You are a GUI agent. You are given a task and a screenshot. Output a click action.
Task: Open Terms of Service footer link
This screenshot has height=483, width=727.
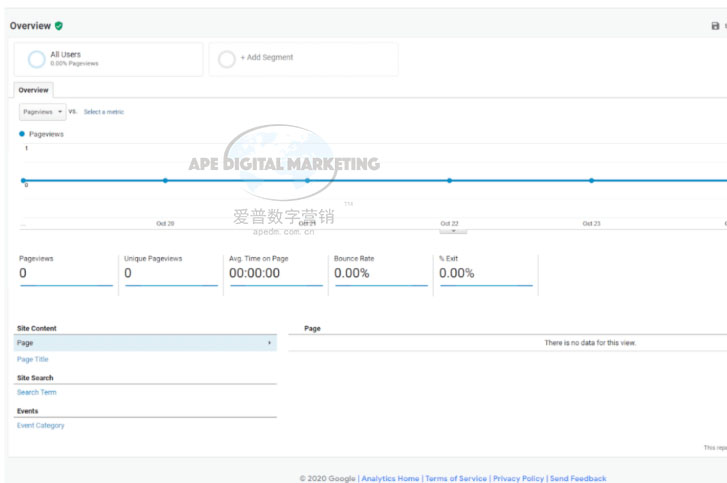pyautogui.click(x=456, y=478)
